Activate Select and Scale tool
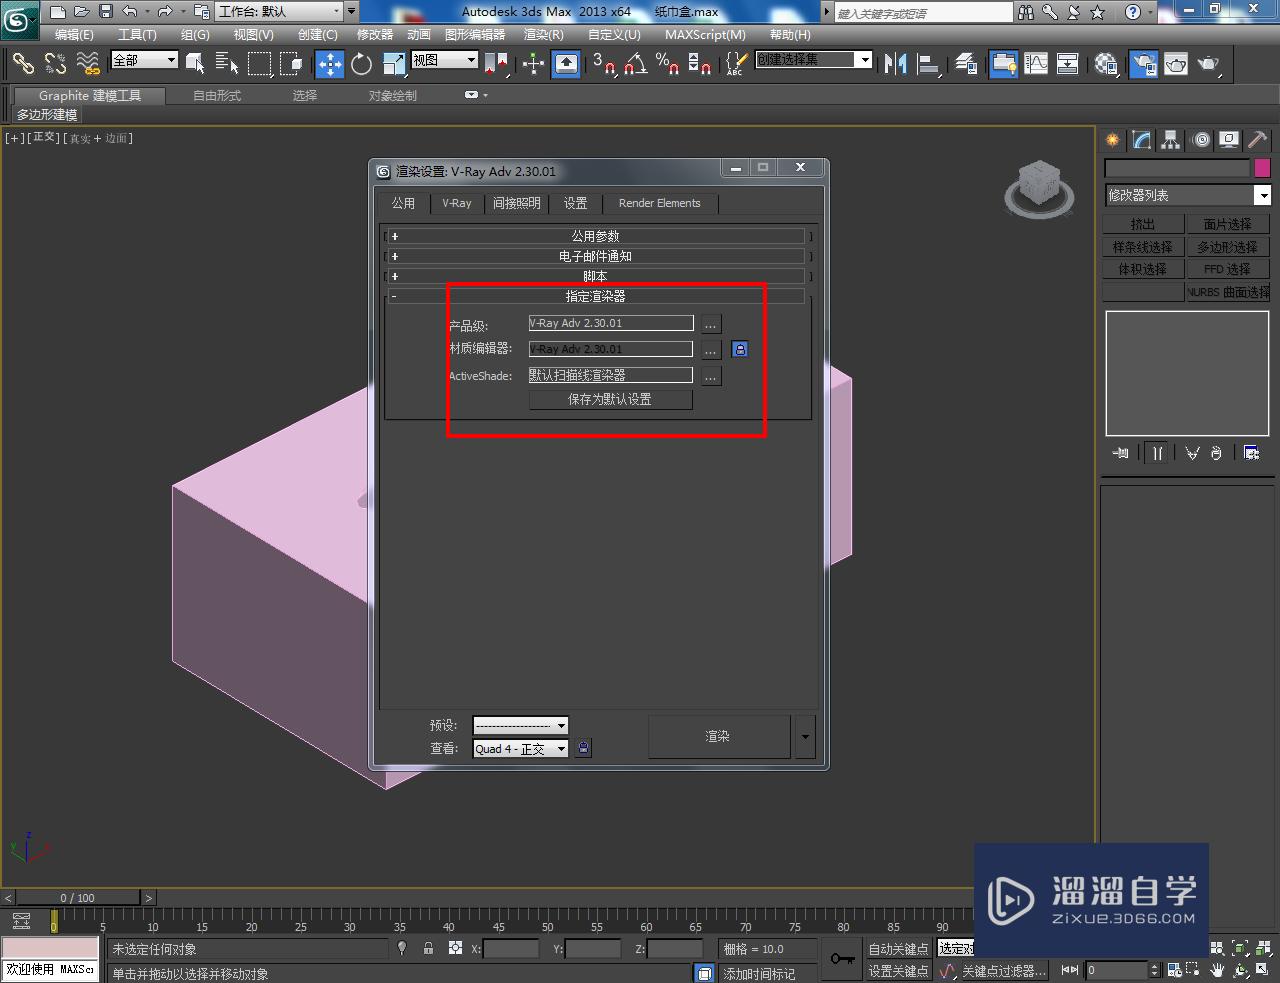Image resolution: width=1280 pixels, height=983 pixels. (394, 64)
